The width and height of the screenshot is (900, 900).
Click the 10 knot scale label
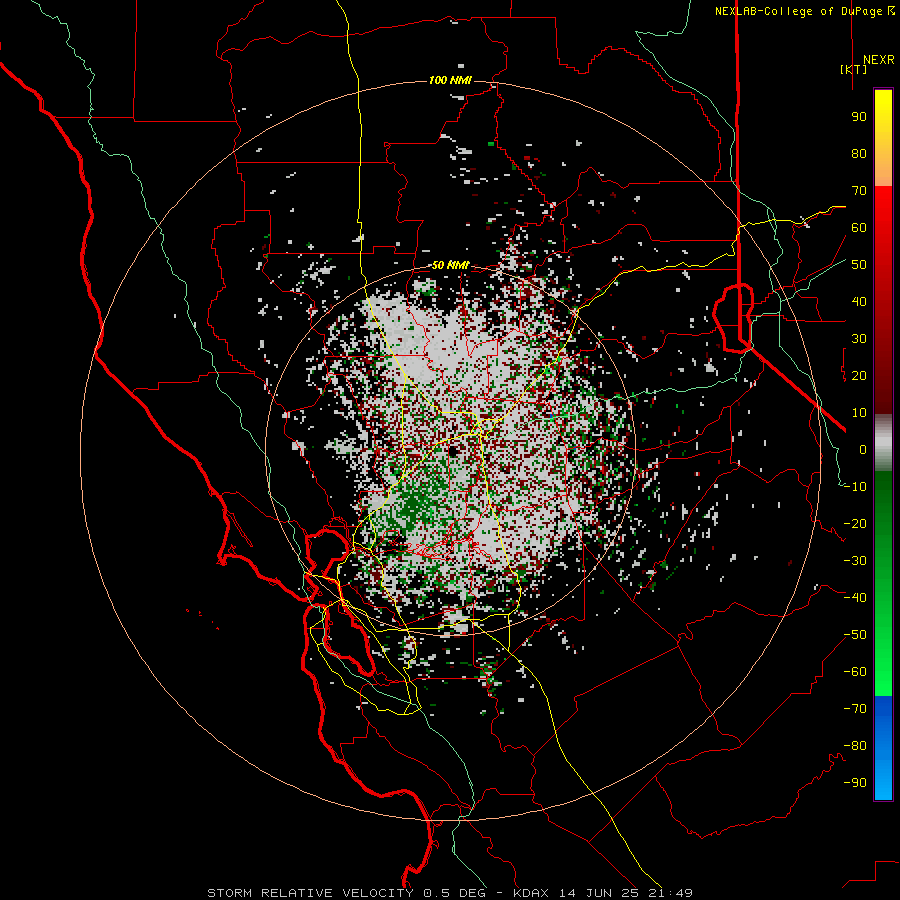(x=859, y=413)
